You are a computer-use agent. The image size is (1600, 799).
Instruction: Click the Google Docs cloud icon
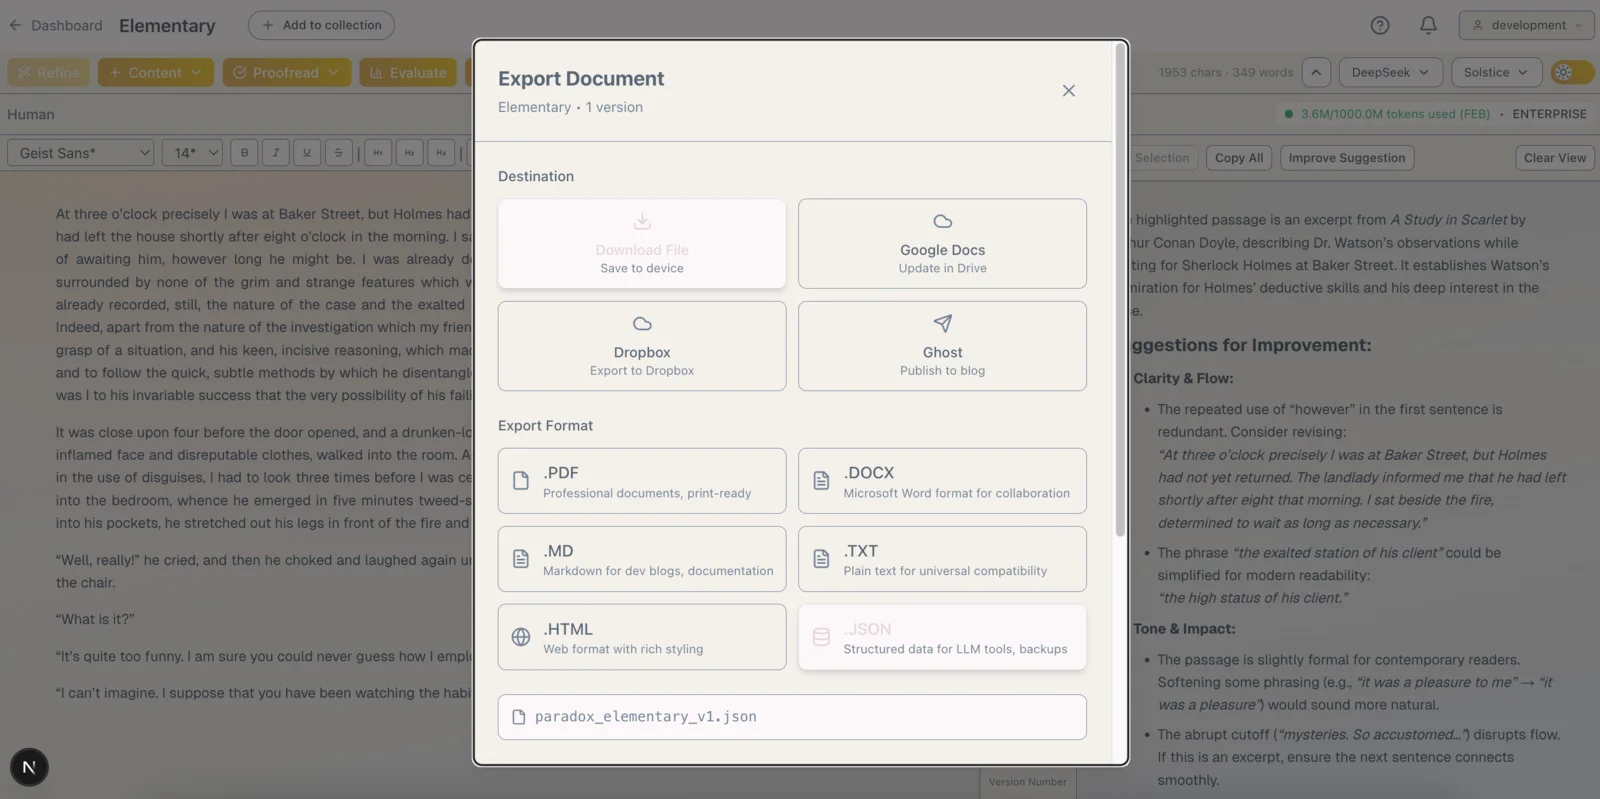942,221
